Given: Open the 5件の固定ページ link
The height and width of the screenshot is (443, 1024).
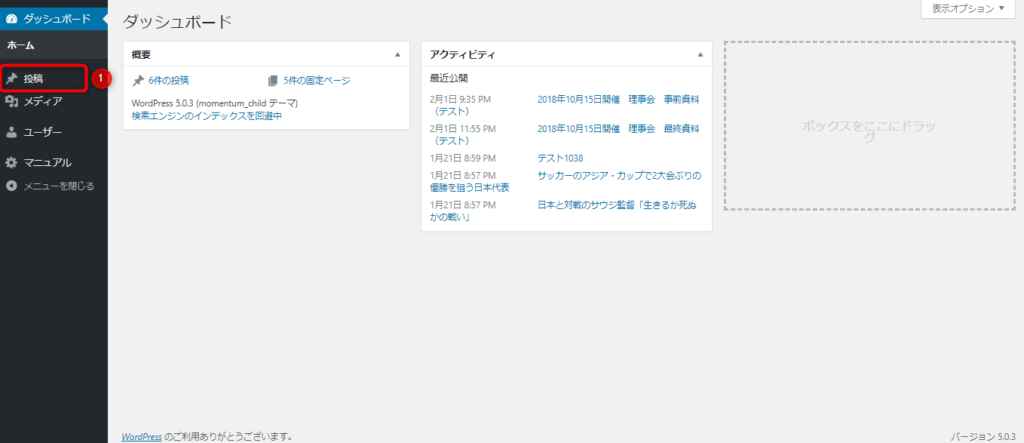Looking at the screenshot, I should pos(317,81).
